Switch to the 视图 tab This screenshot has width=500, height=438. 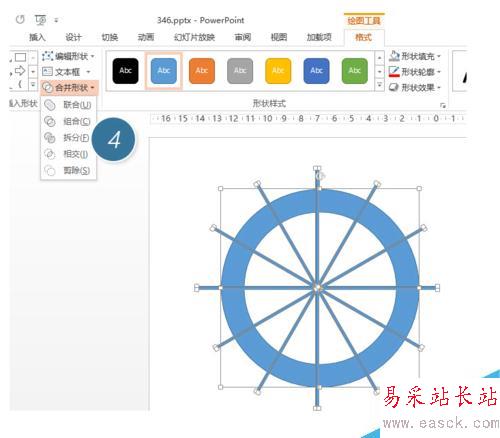tap(279, 37)
